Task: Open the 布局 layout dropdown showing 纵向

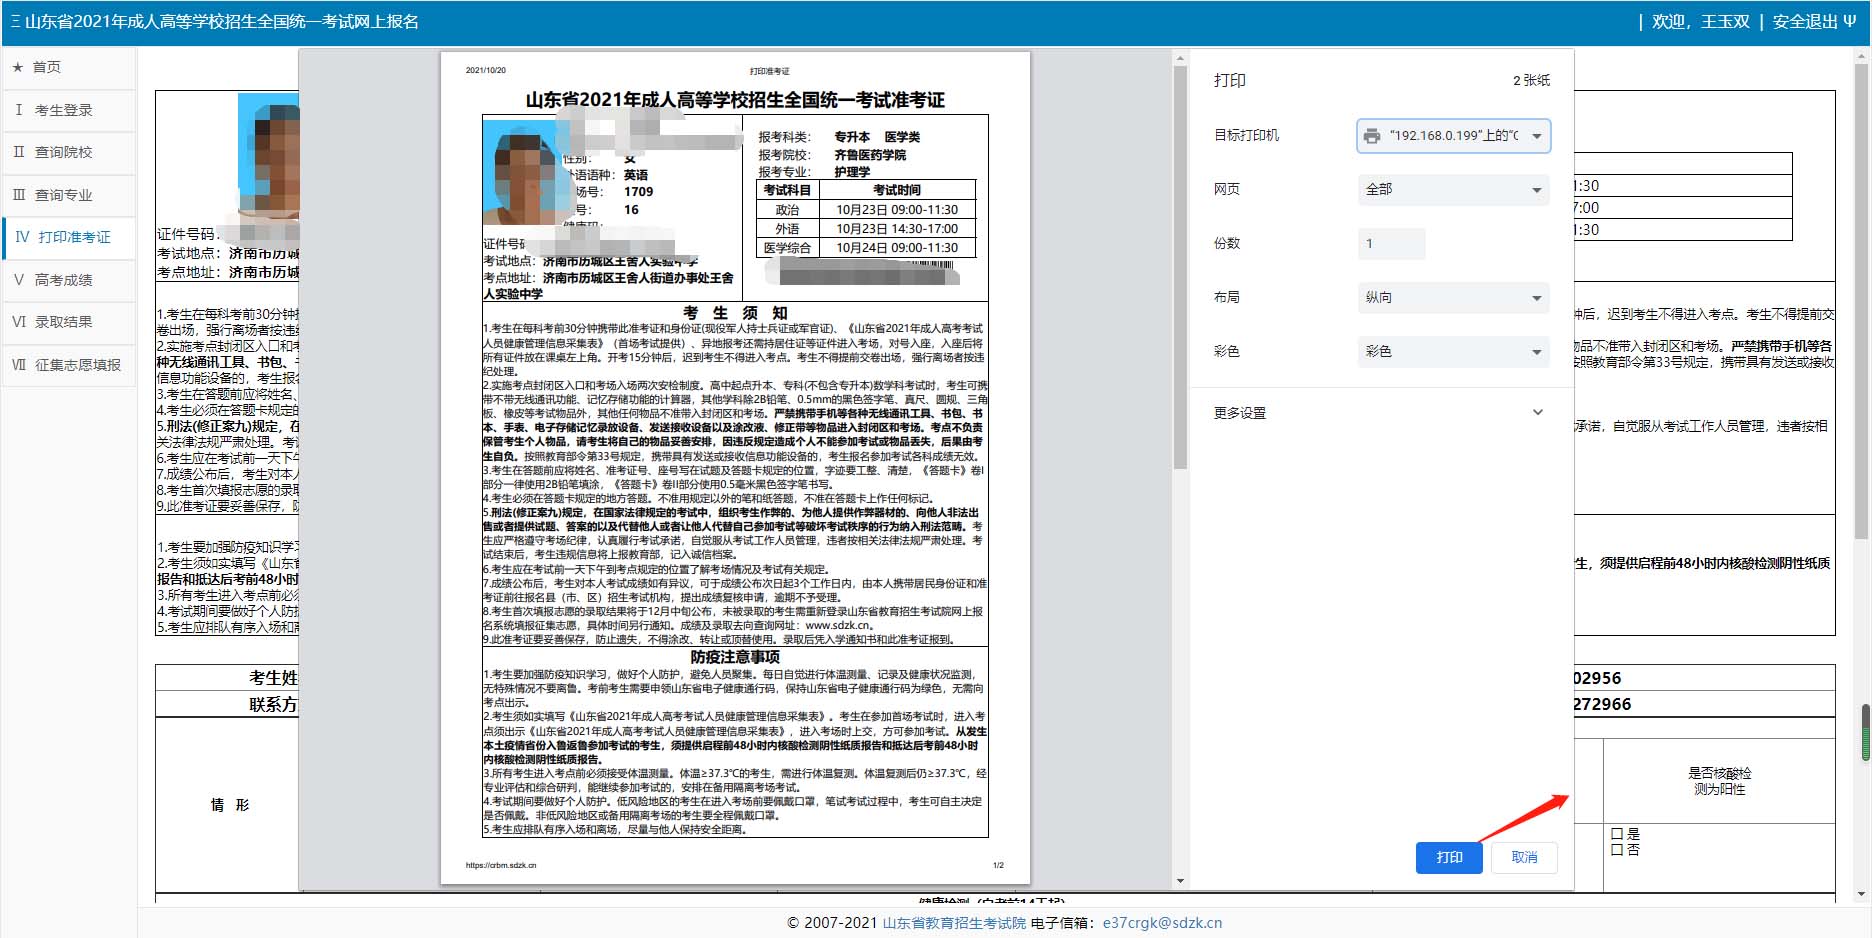Action: coord(1453,298)
